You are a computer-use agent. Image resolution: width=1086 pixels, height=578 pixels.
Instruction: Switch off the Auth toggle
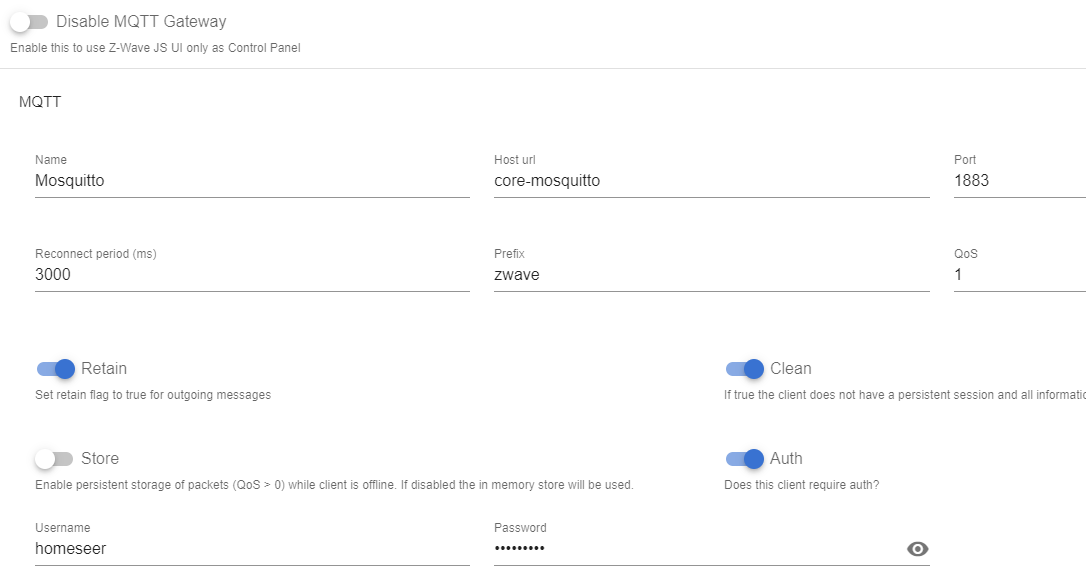pos(745,459)
